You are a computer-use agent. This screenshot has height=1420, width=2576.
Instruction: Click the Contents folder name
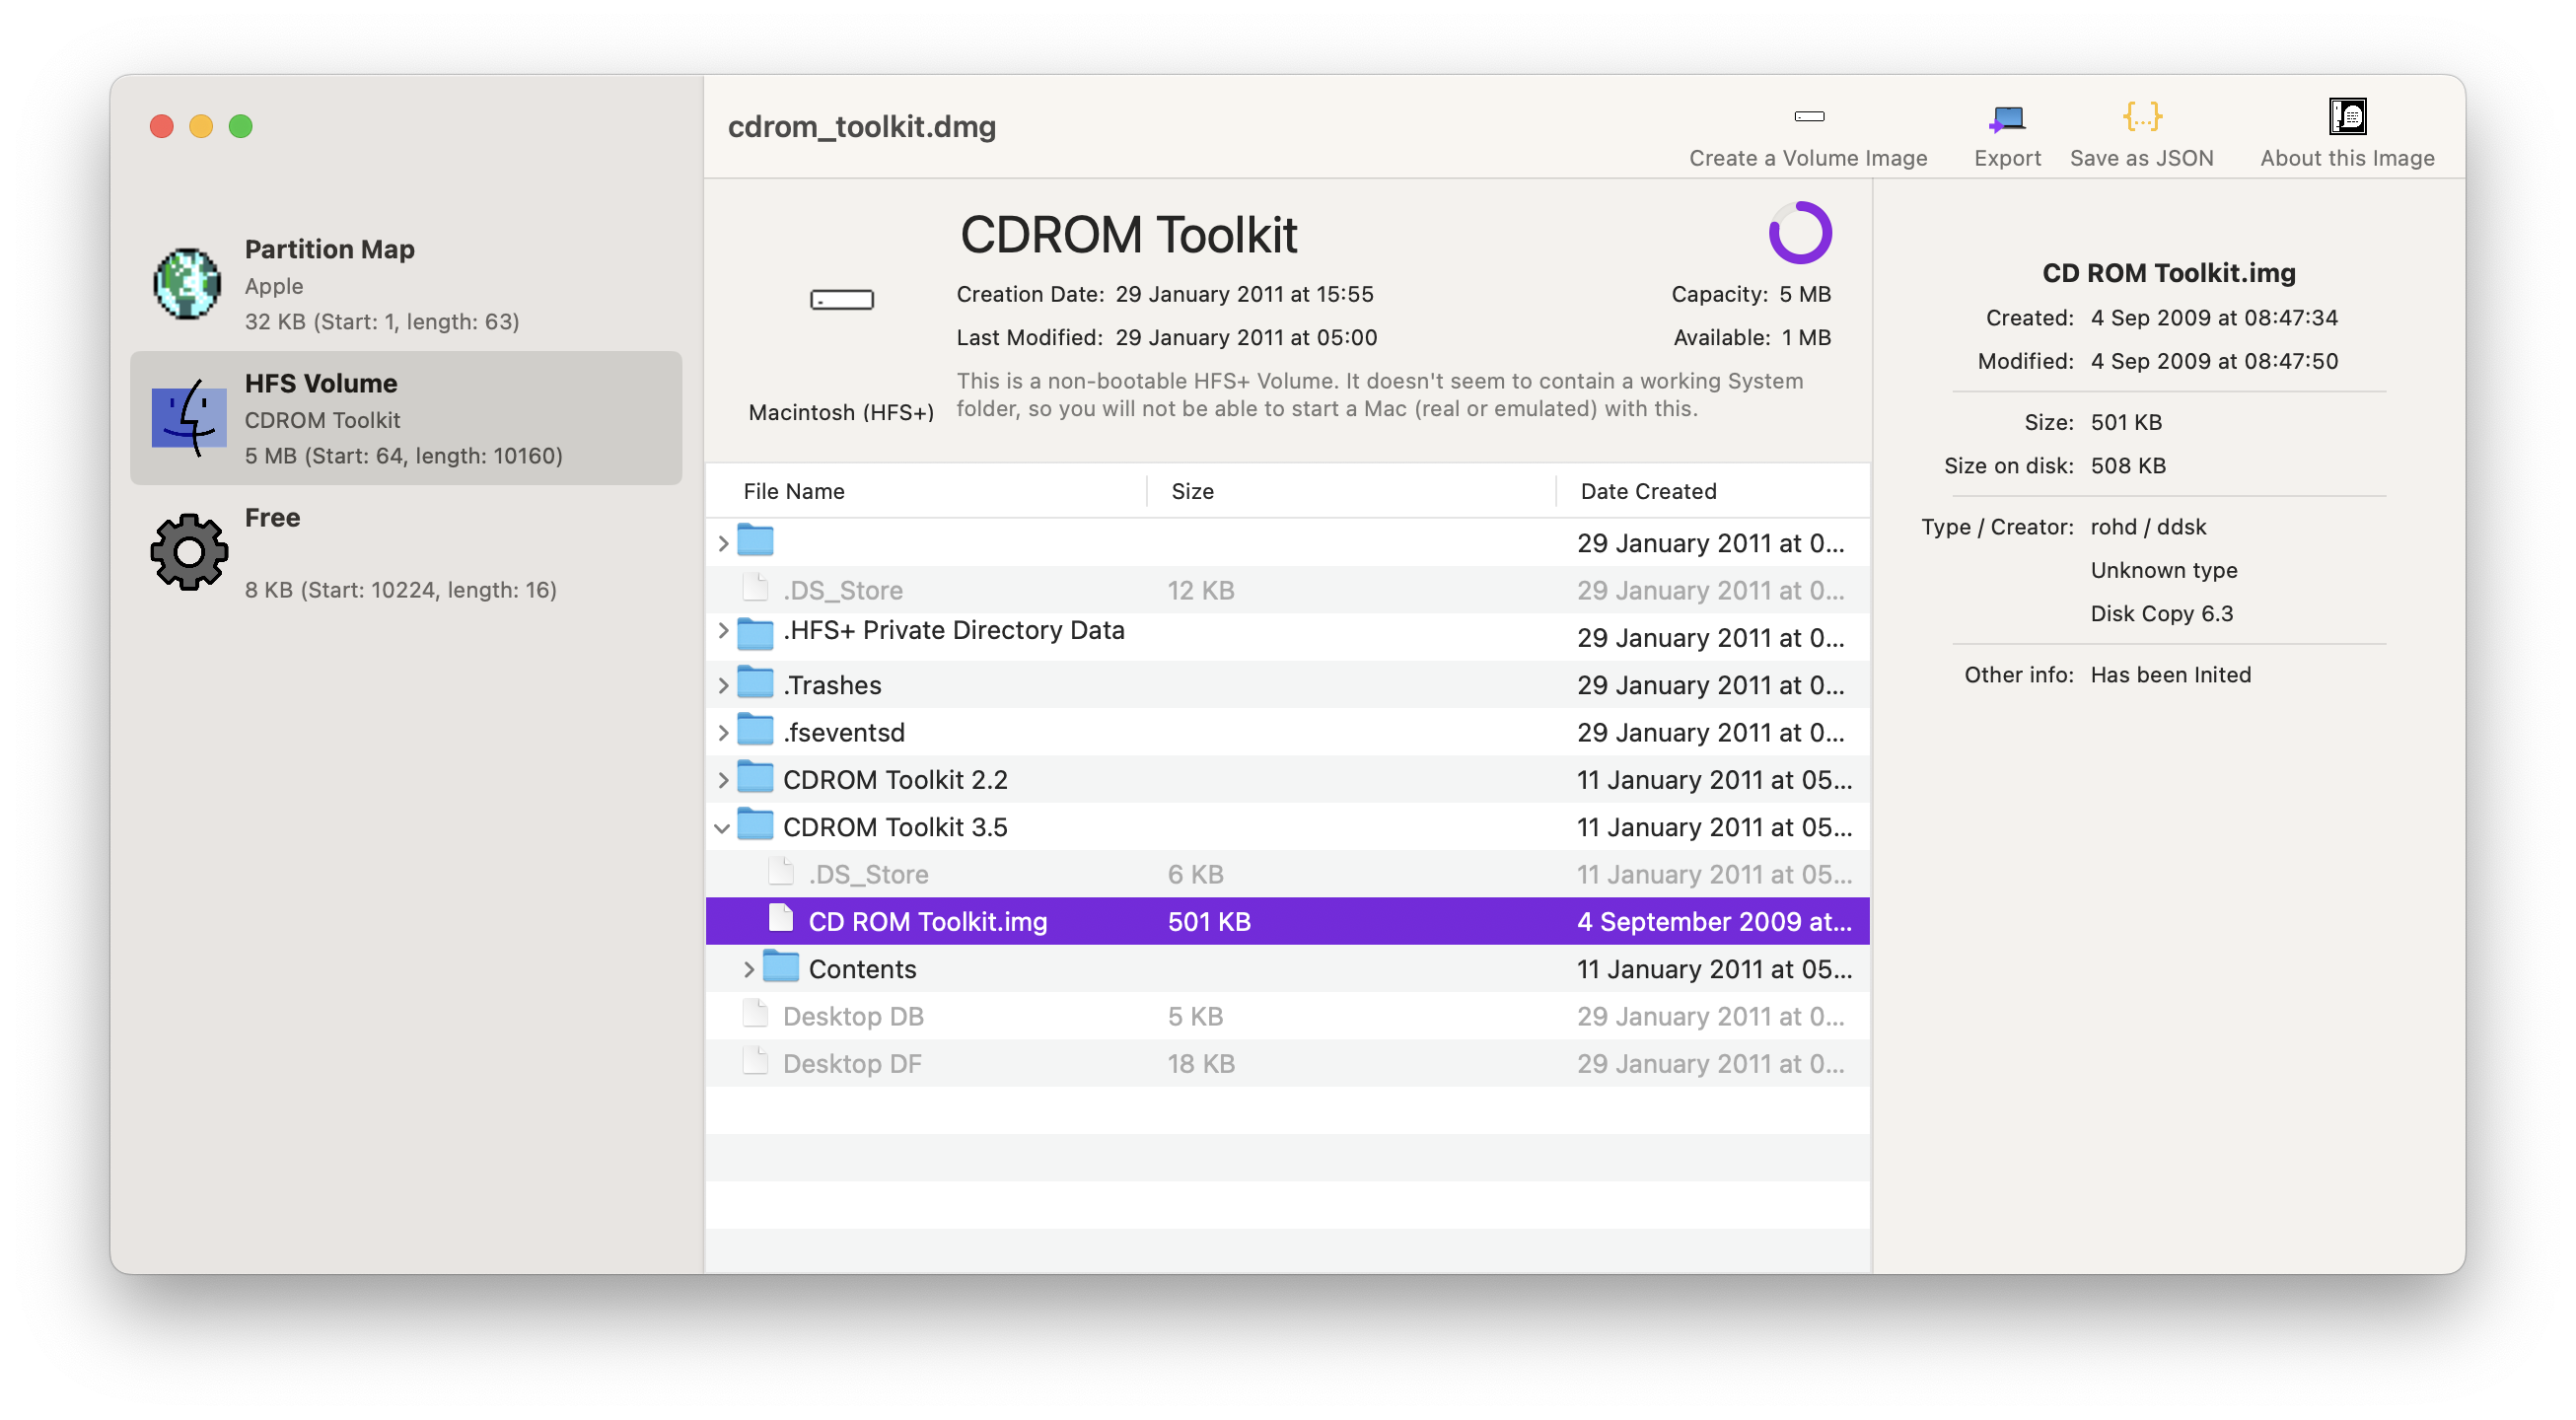pyautogui.click(x=862, y=969)
